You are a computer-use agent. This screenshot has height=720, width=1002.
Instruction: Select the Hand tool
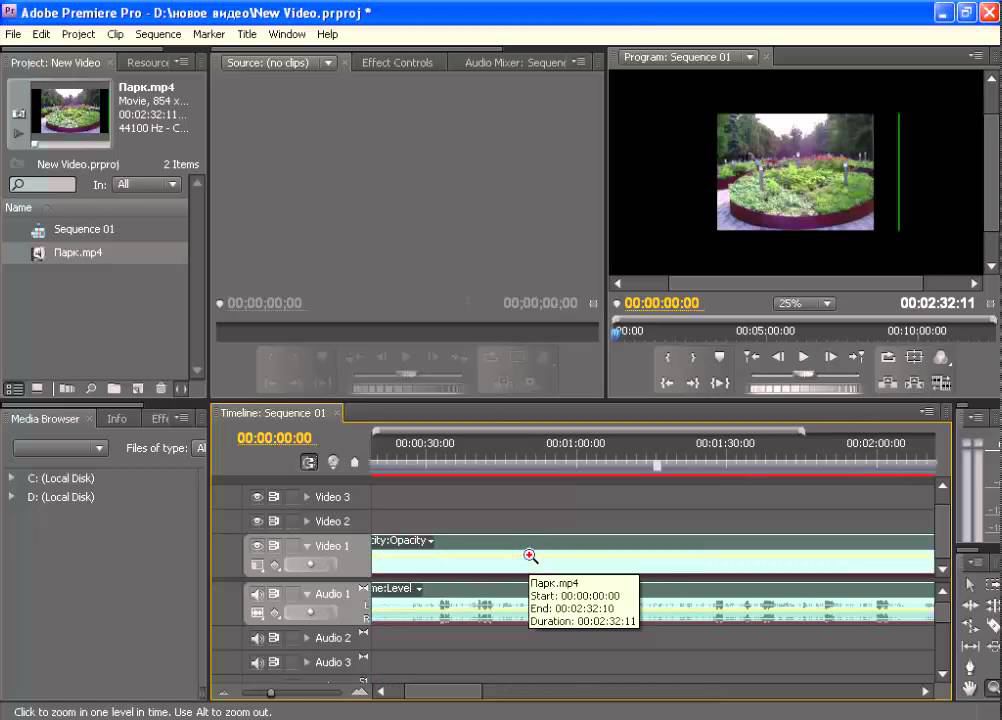click(x=970, y=688)
